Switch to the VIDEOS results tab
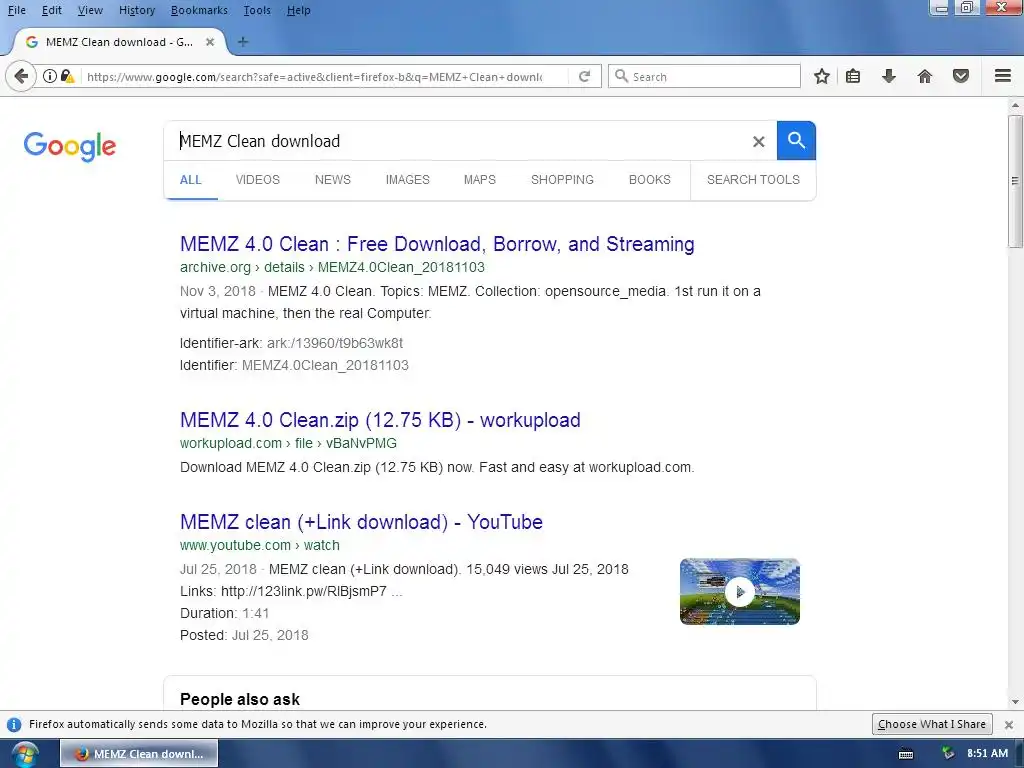The height and width of the screenshot is (768, 1024). [257, 180]
